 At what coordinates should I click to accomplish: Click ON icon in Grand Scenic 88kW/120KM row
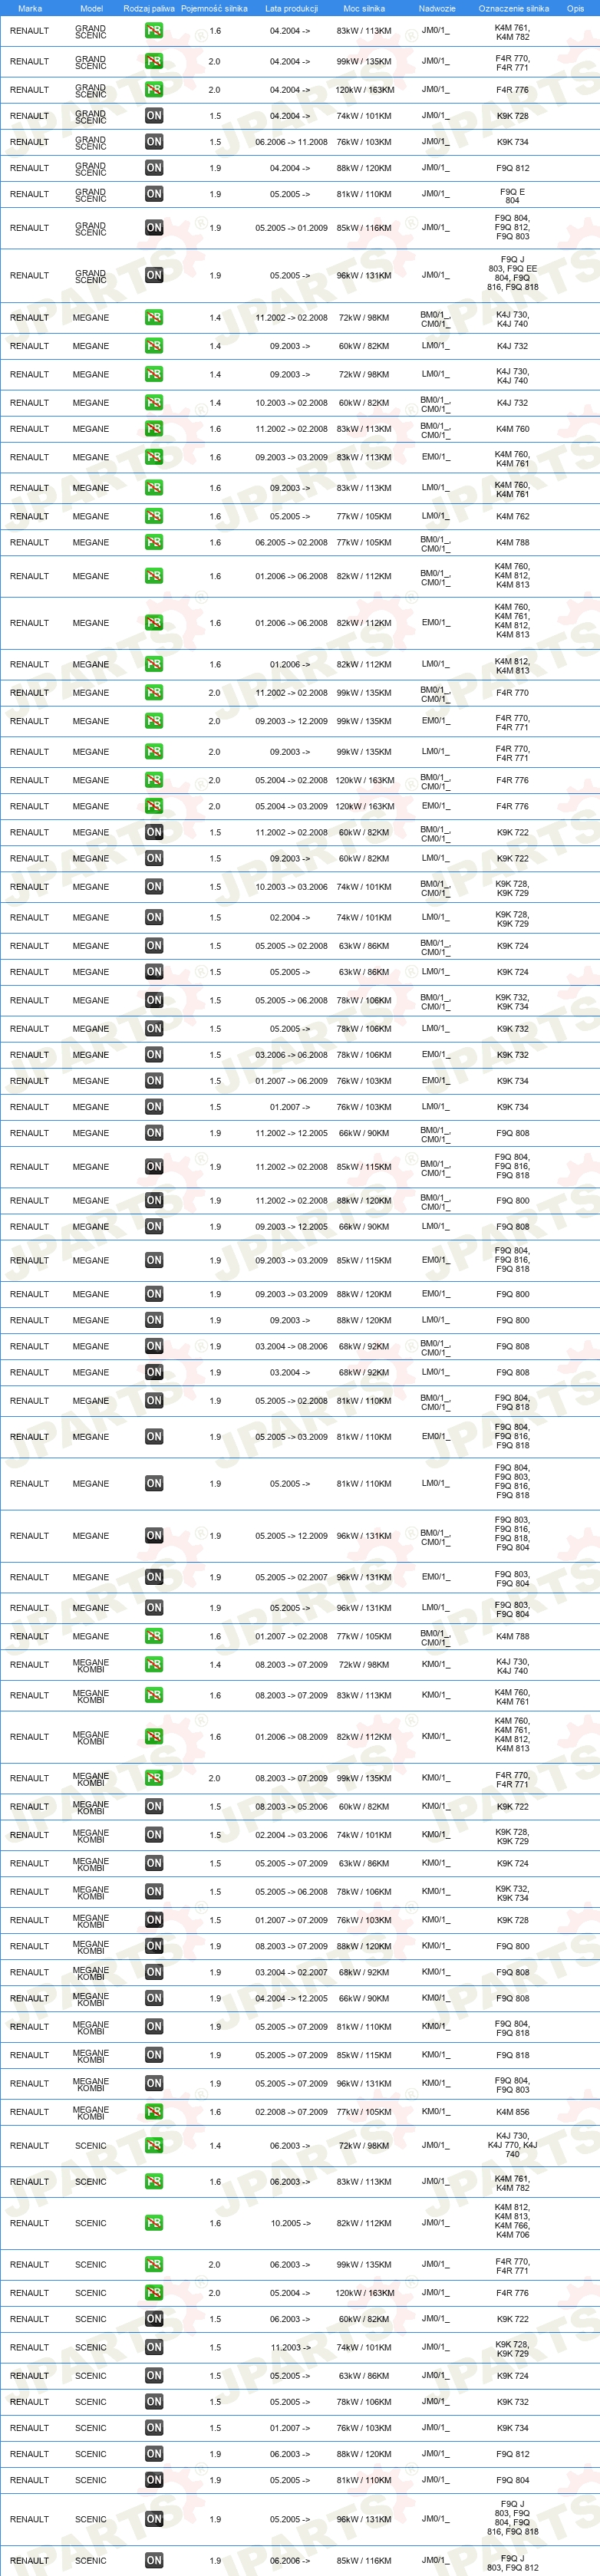tap(153, 168)
